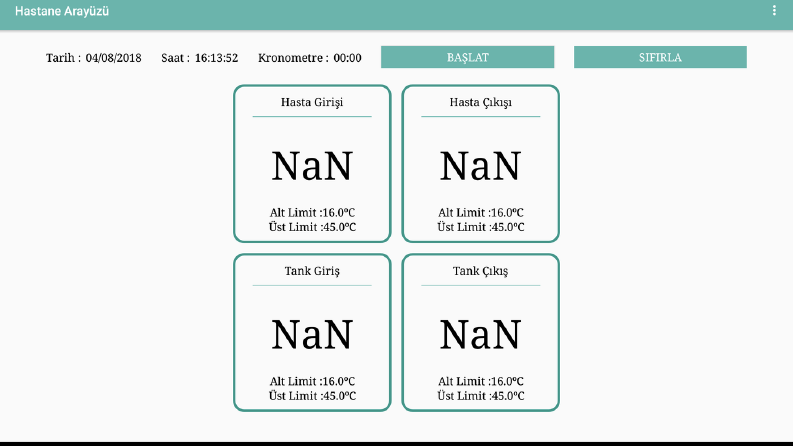
Task: Click the BAŞLAT button
Action: [467, 57]
